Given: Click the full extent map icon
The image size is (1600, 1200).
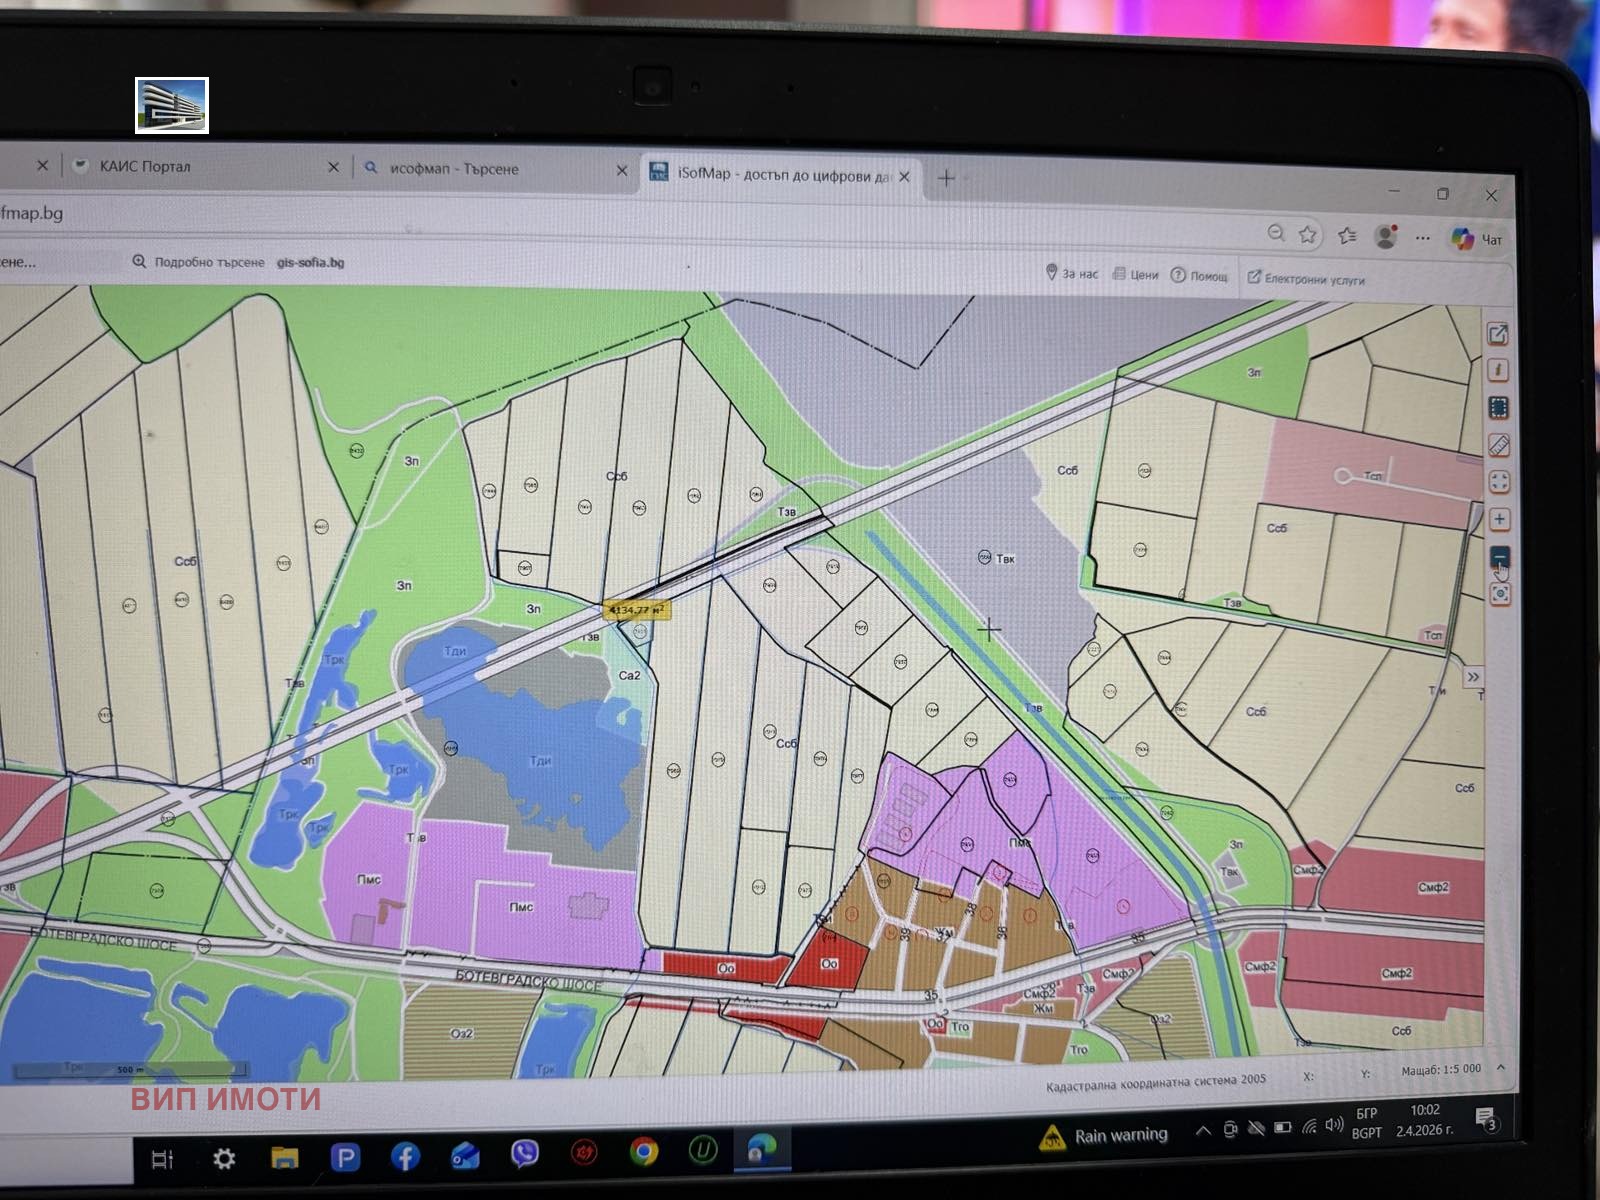Looking at the screenshot, I should 1499,482.
